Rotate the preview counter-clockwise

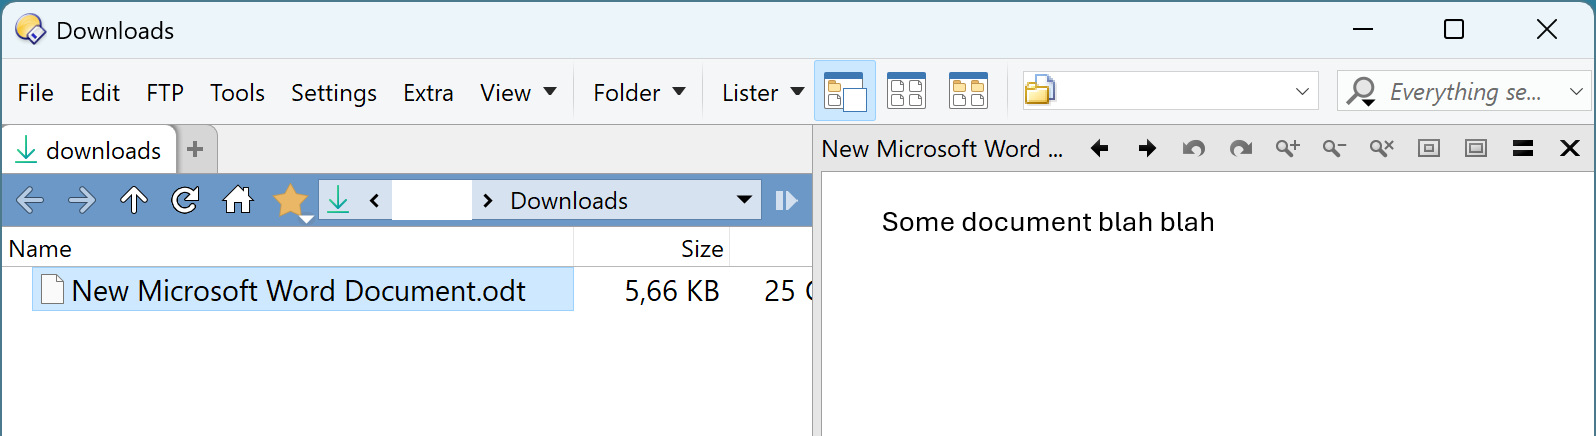pos(1193,149)
